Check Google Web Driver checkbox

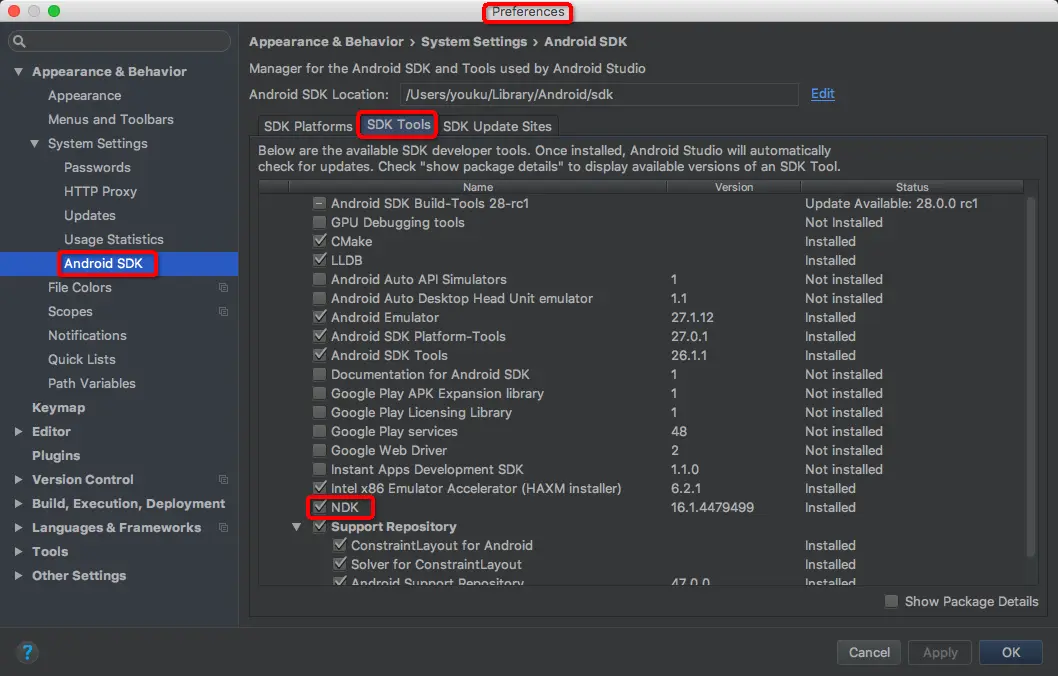pos(319,450)
